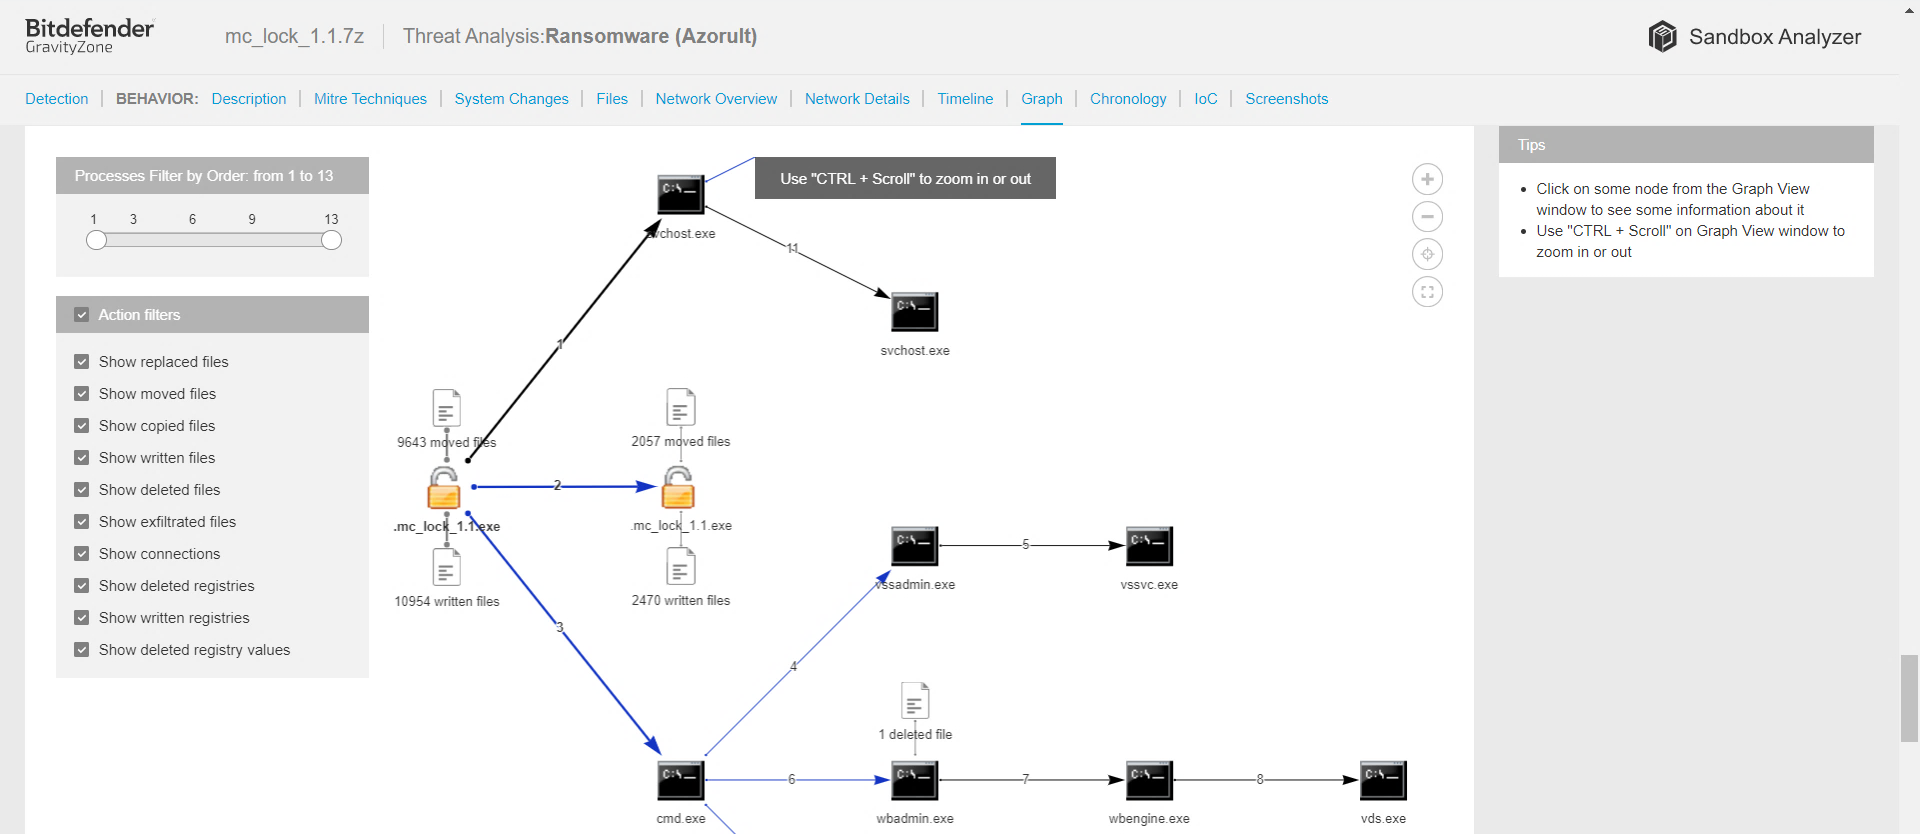
Task: Select the cmd.exe process node
Action: (681, 780)
